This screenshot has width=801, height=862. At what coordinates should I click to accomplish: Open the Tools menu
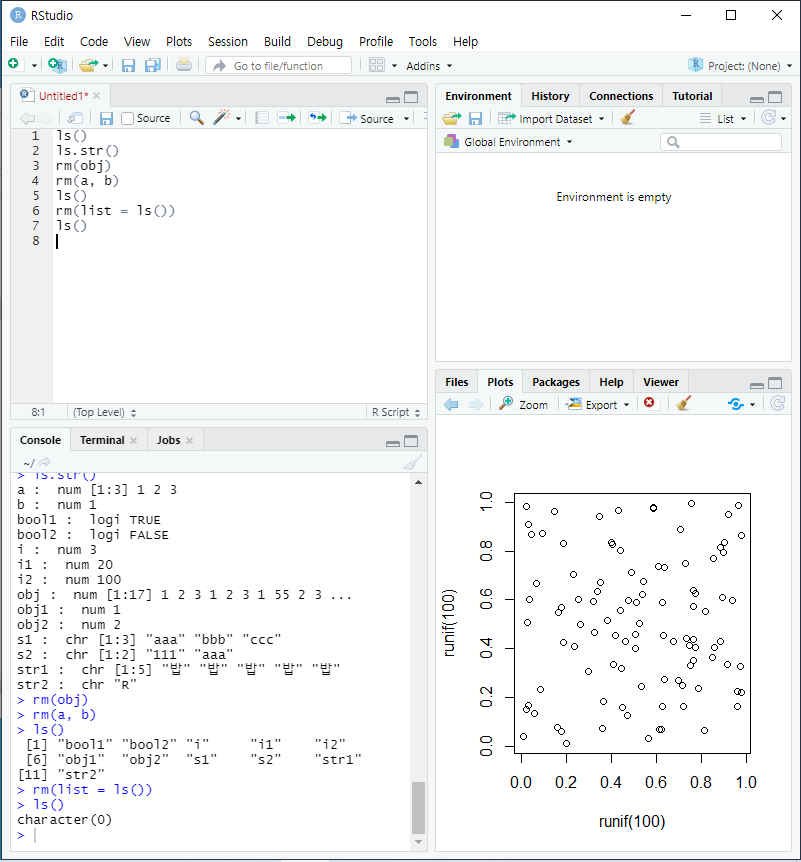pyautogui.click(x=422, y=41)
